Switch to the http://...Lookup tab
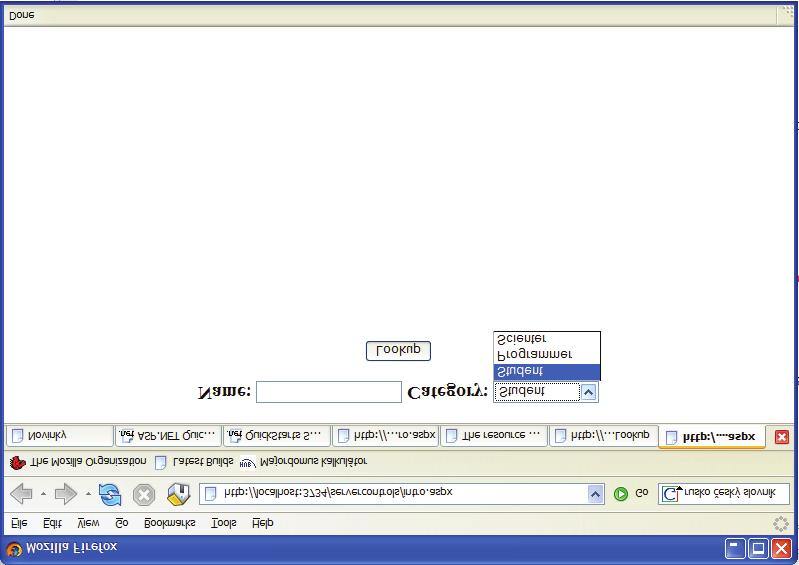 [603, 436]
